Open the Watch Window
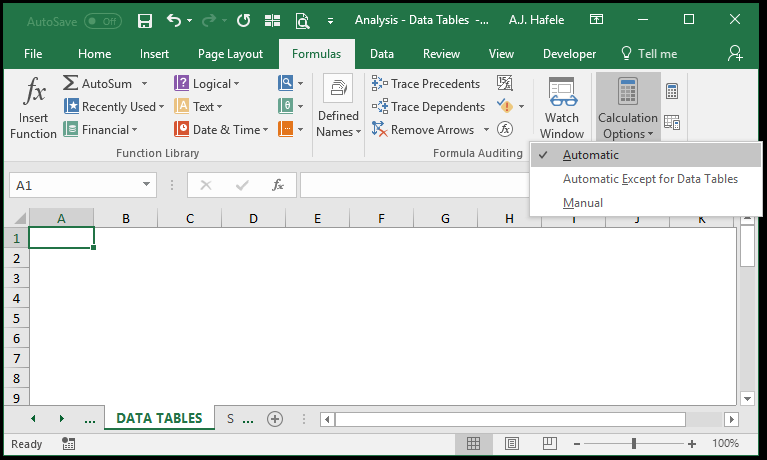The image size is (767, 460). click(562, 108)
